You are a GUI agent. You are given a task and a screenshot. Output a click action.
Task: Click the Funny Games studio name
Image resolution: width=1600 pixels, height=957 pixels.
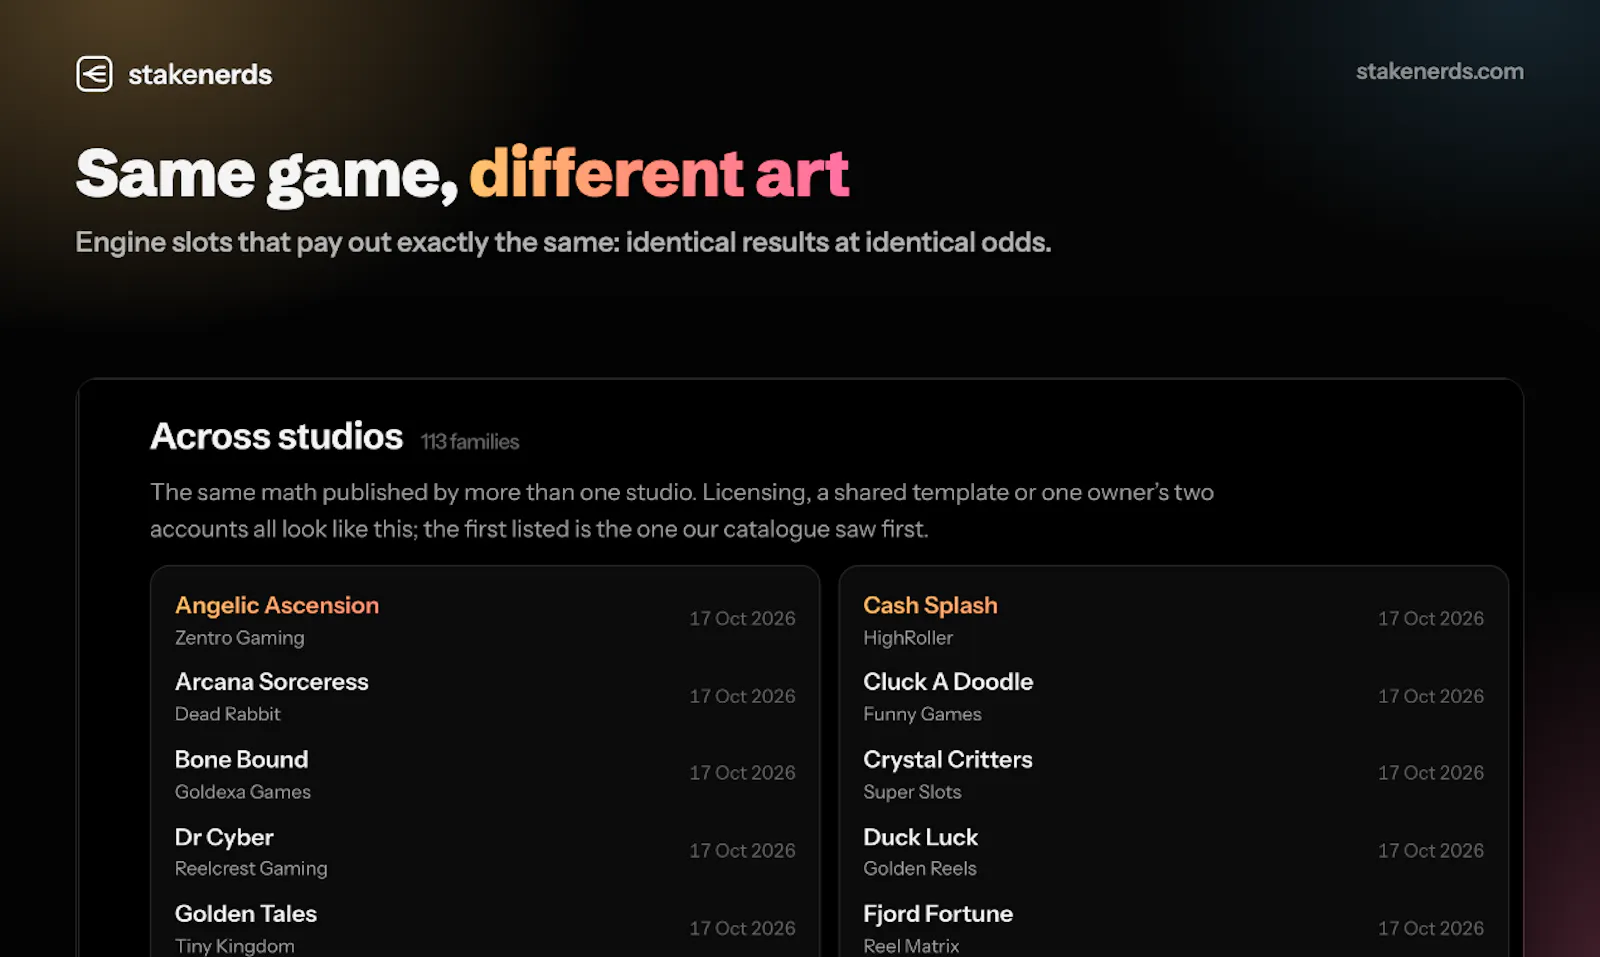(x=922, y=714)
